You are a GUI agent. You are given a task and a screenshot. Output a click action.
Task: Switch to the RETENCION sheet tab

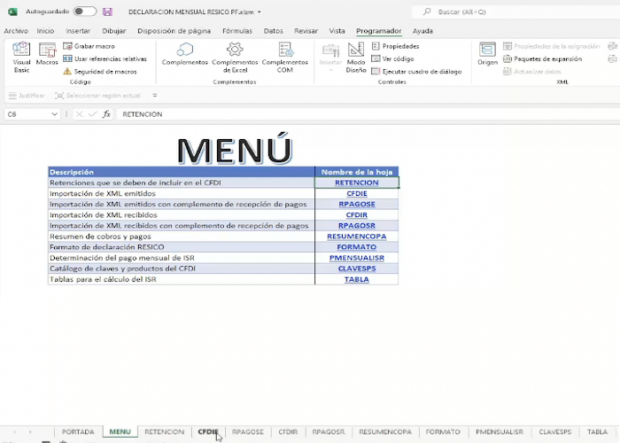(164, 432)
